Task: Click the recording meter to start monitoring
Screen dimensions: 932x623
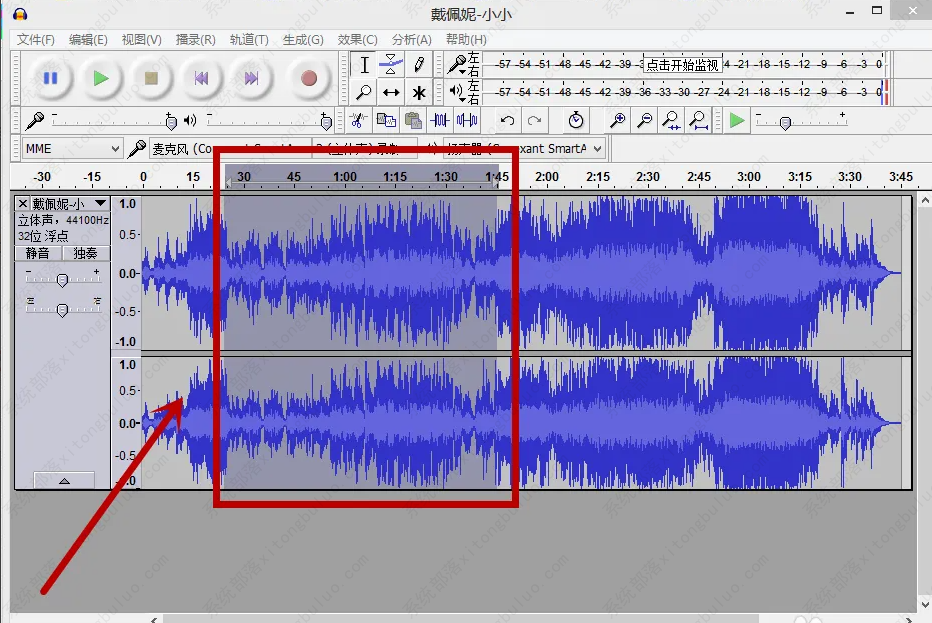Action: 682,64
